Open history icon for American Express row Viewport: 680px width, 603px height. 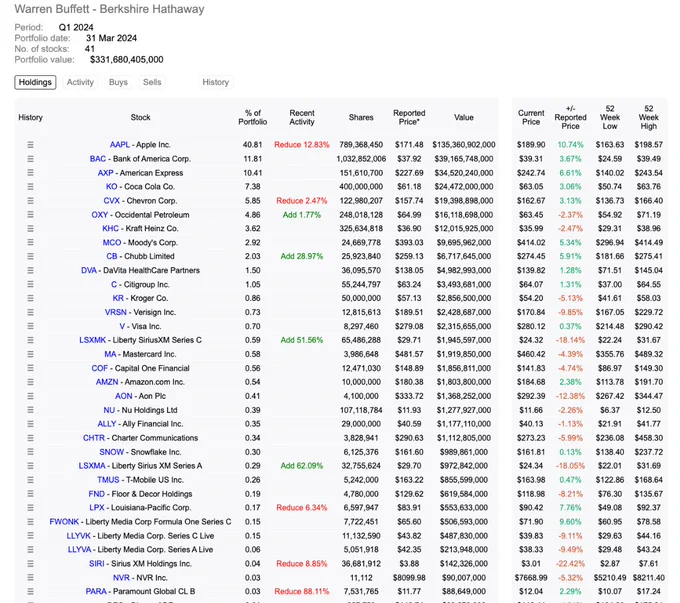30,173
